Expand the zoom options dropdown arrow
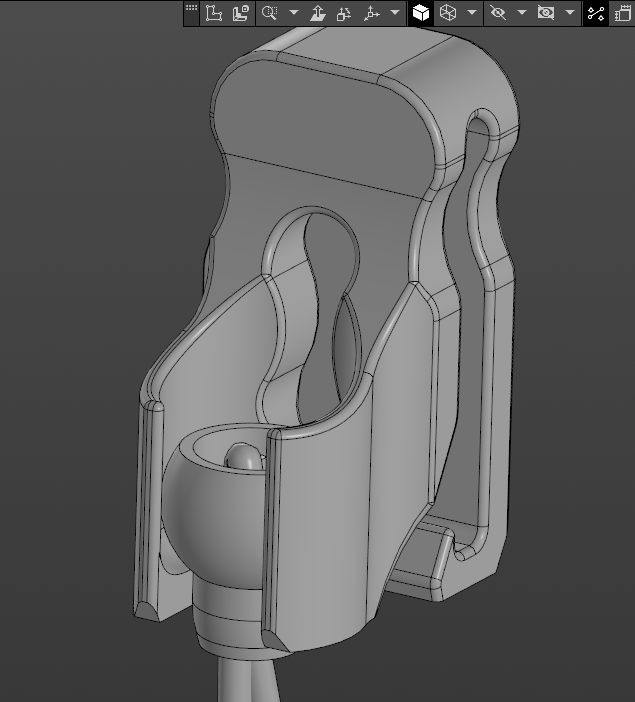The height and width of the screenshot is (702, 635). [294, 13]
